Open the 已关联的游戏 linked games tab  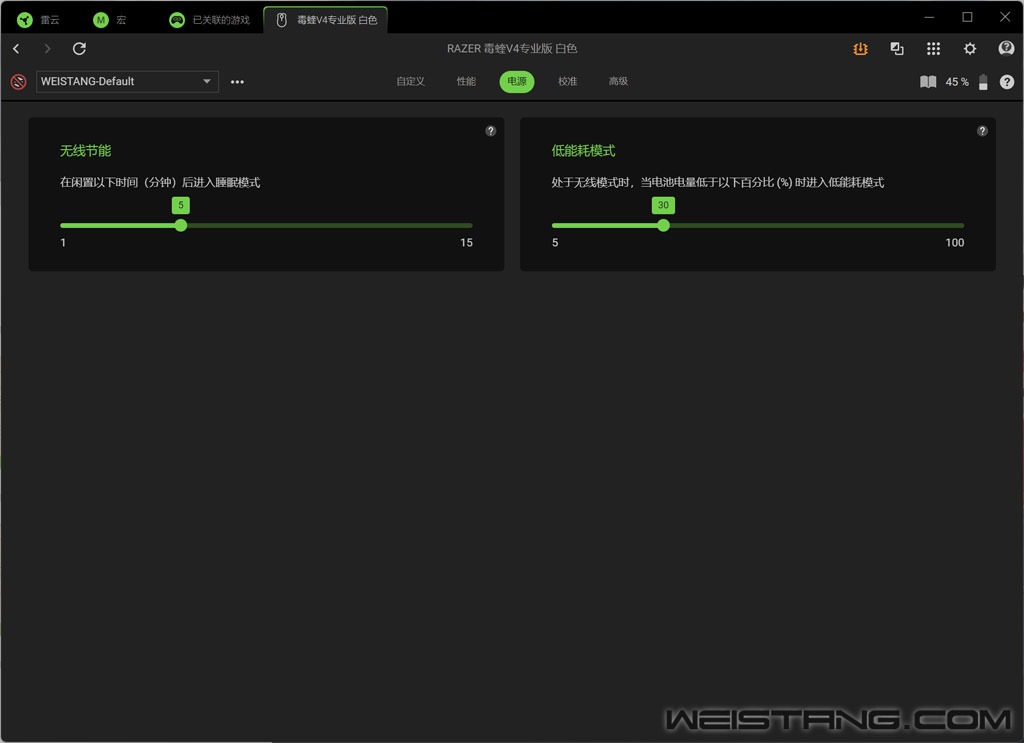(210, 20)
